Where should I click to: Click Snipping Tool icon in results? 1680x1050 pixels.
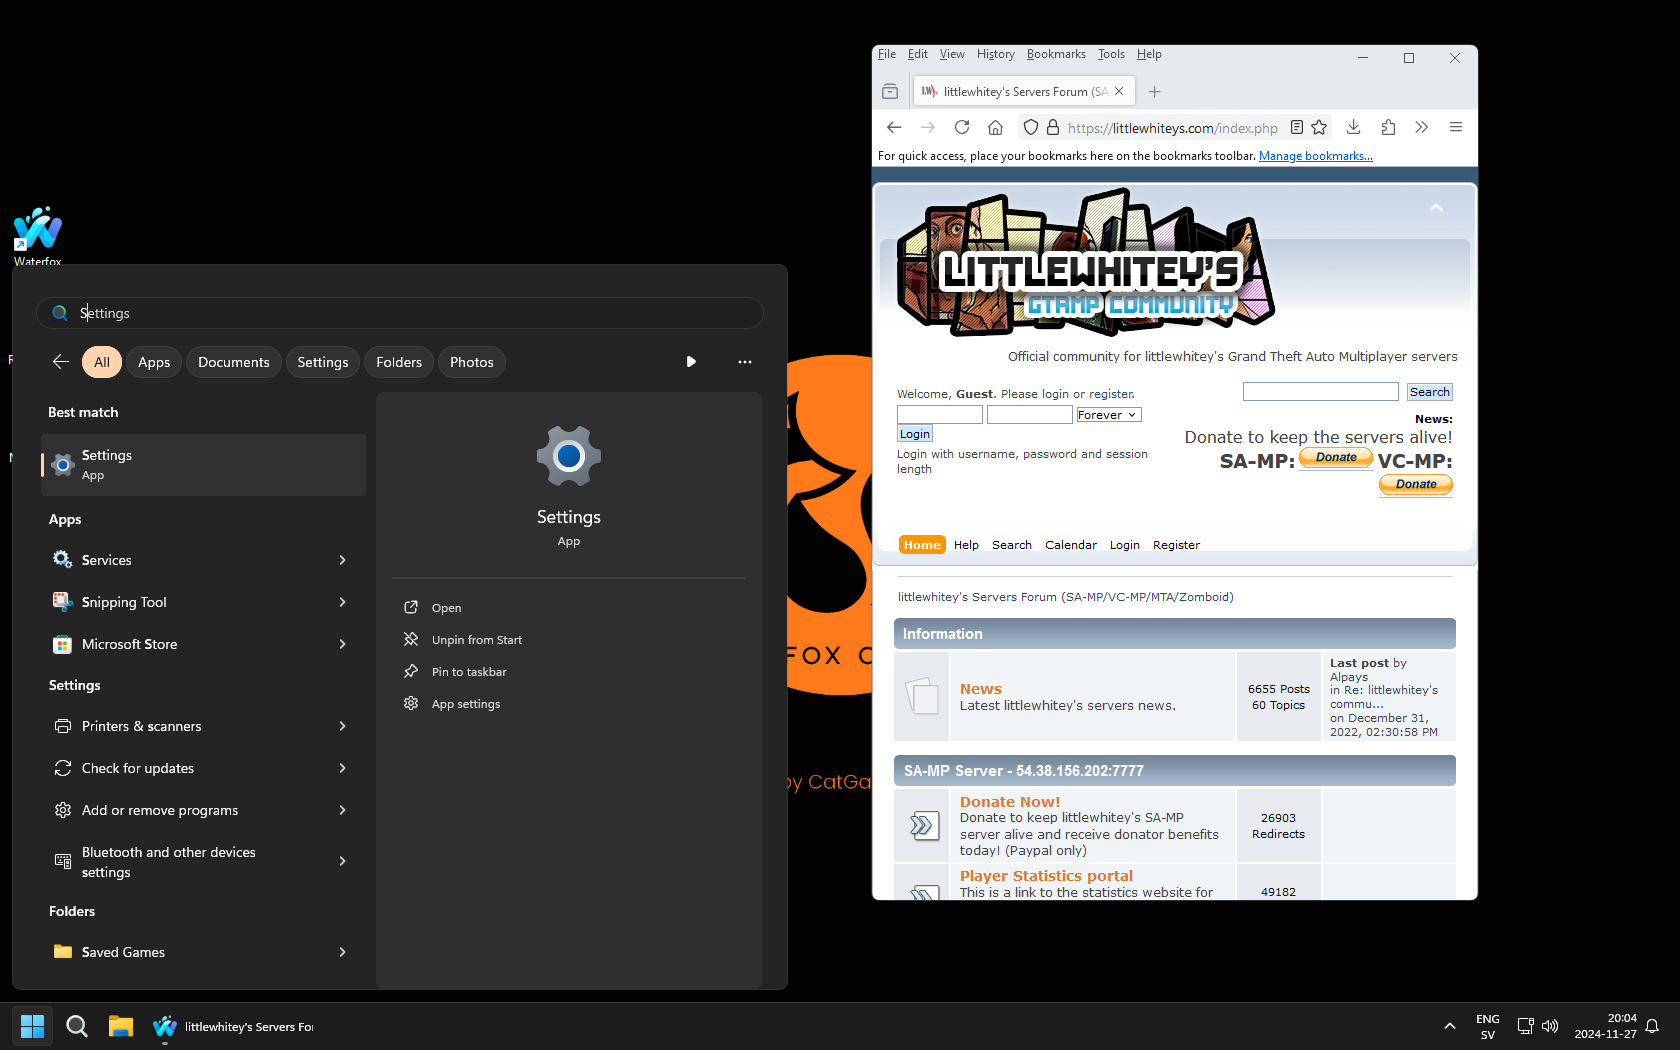point(62,602)
